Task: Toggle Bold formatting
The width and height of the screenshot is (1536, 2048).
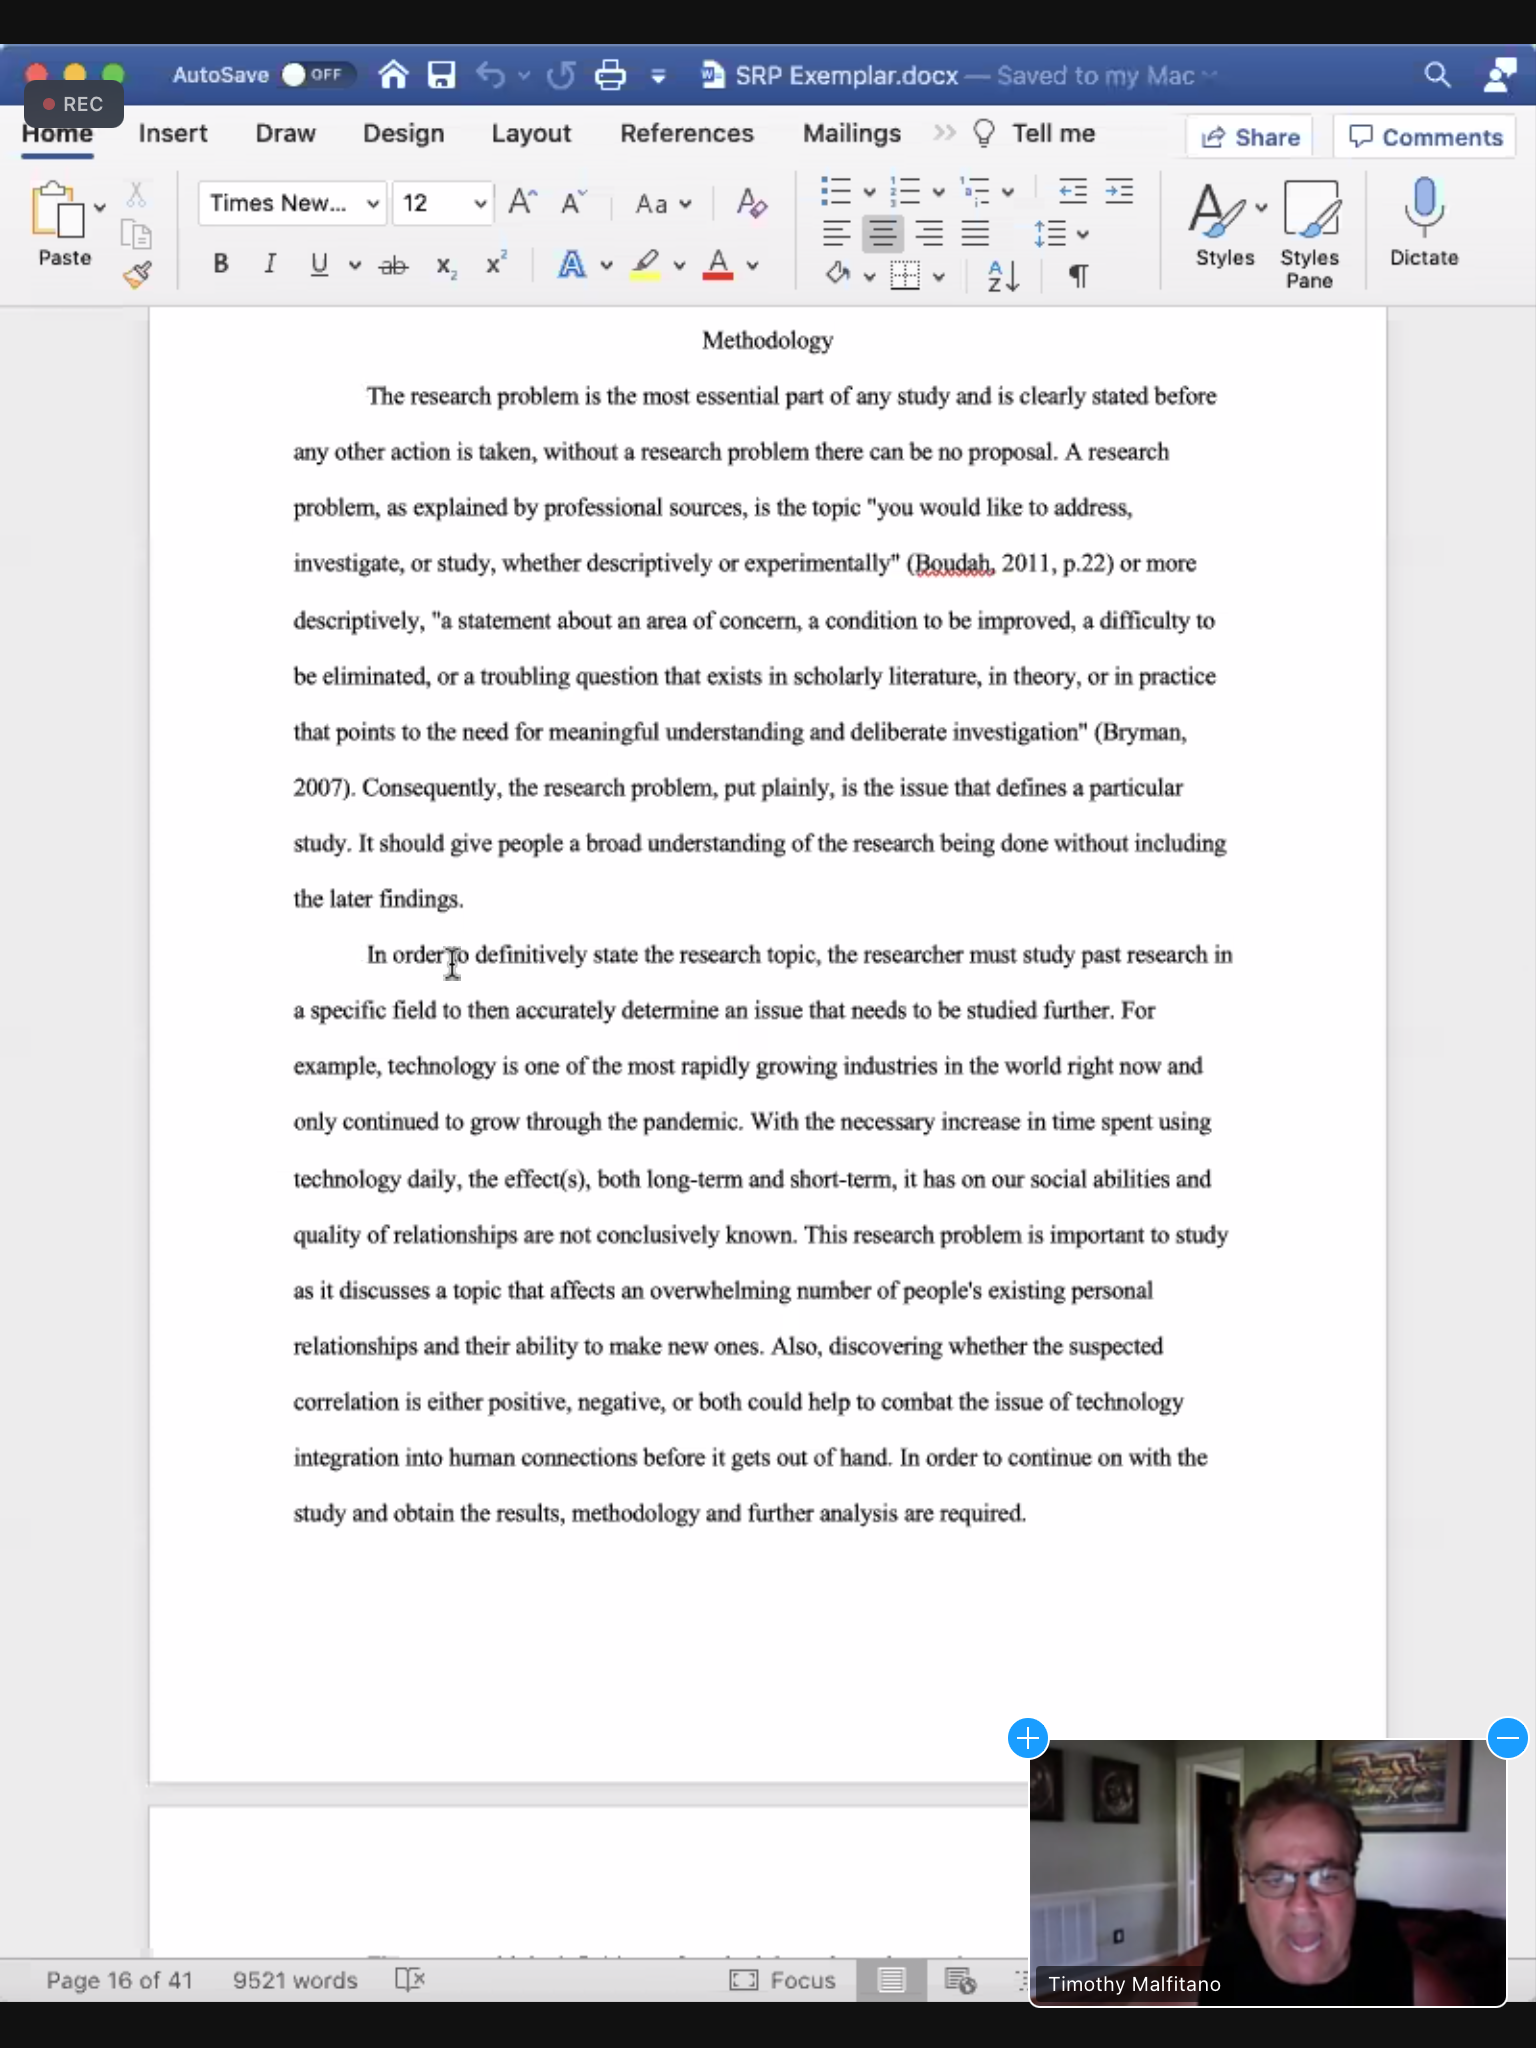Action: [x=221, y=264]
